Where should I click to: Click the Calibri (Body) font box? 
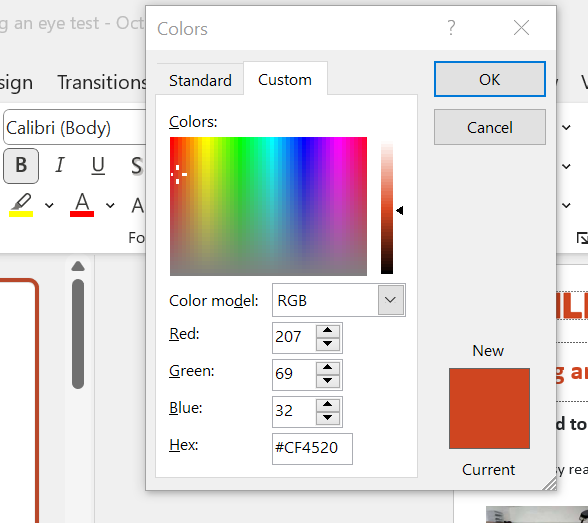[x=75, y=127]
